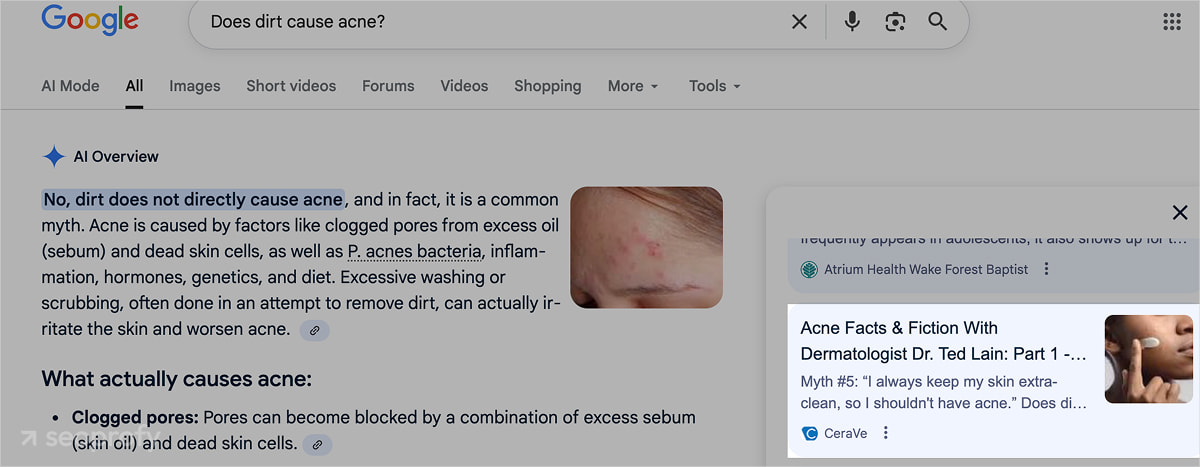Screen dimensions: 1200x467
Task: Go to the Forums tab
Action: 388,86
